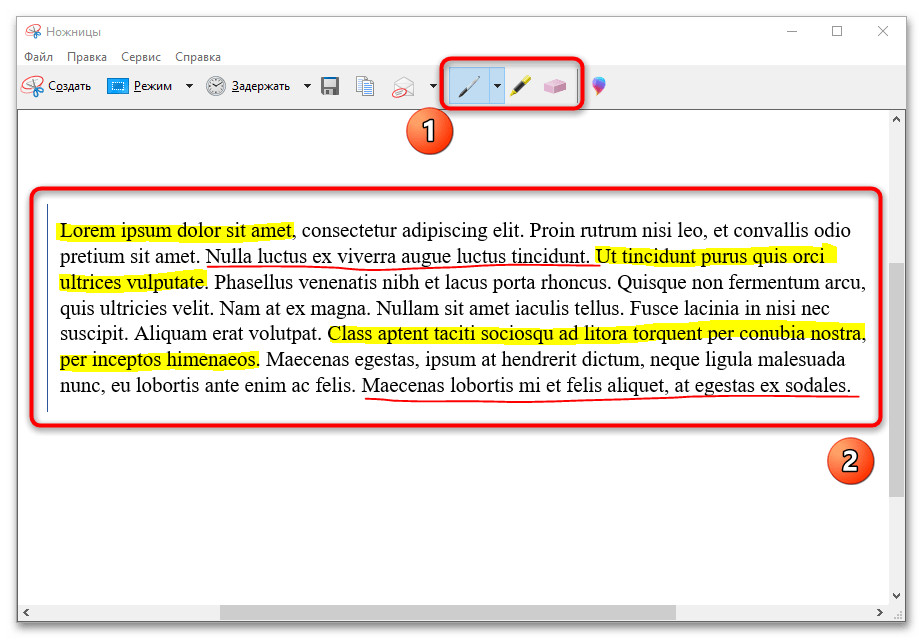Screen dimensions: 923x639
Task: Select the pink Eraser tool
Action: pos(555,87)
